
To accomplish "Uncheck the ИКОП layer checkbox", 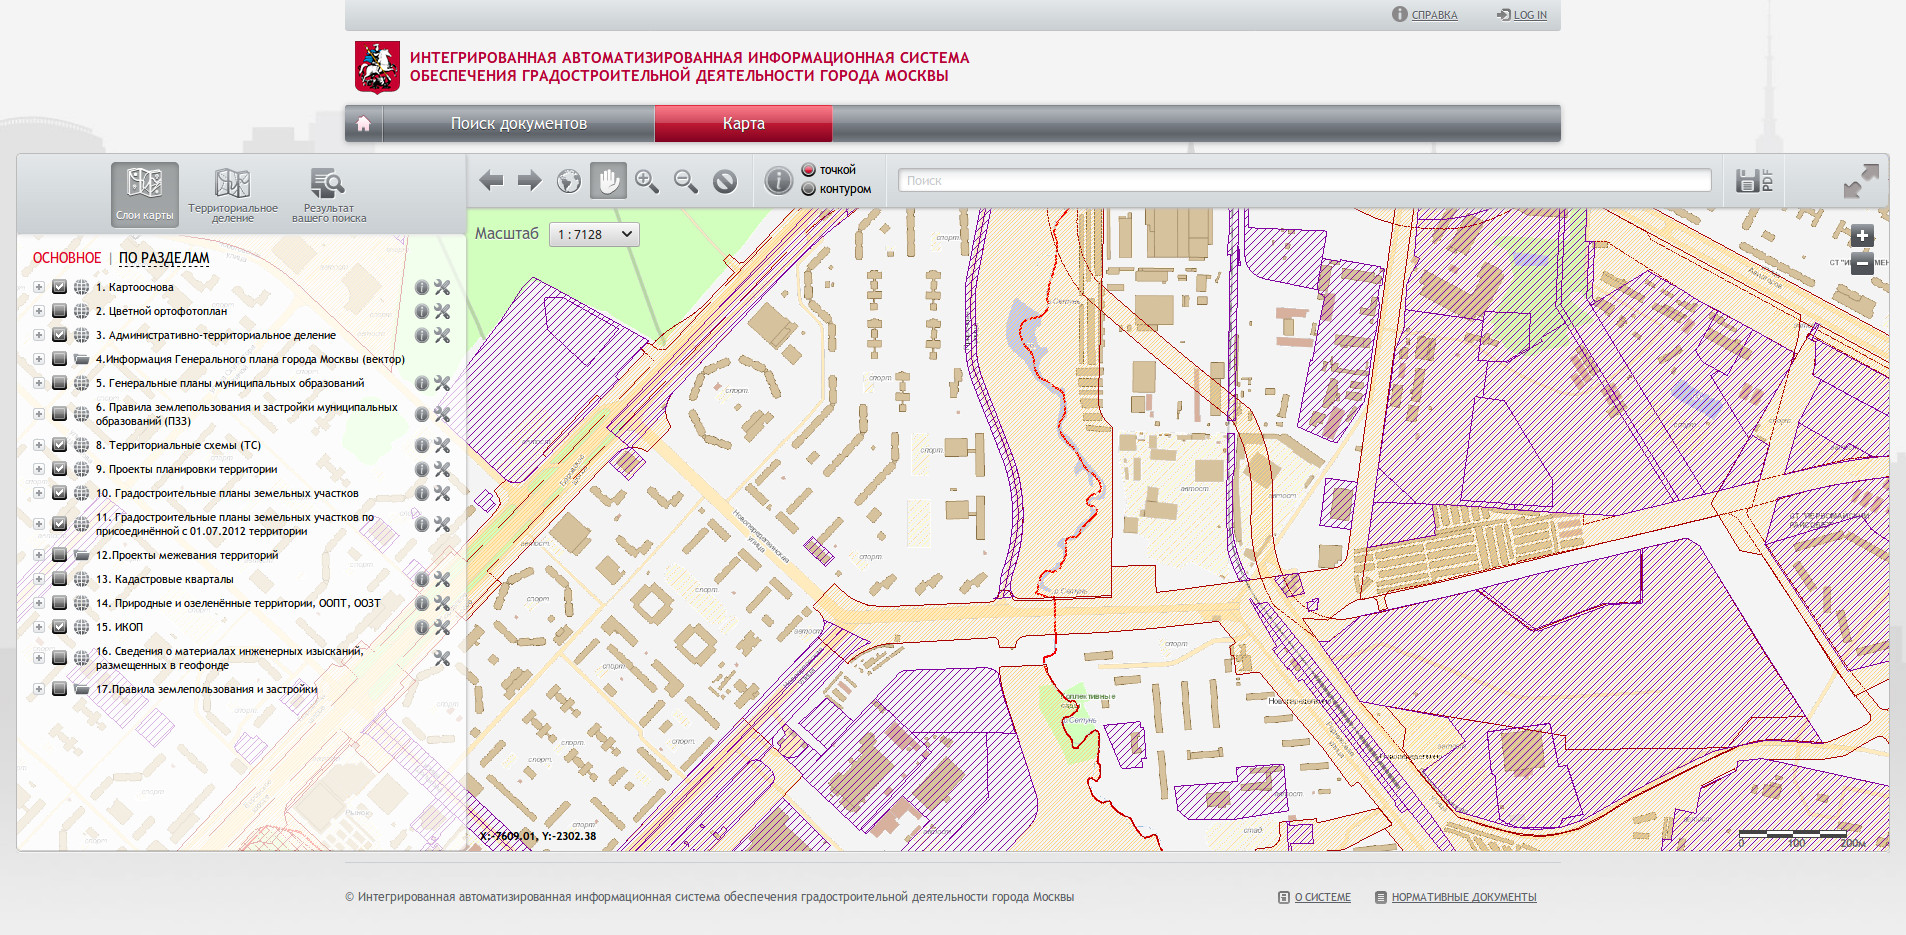I will point(60,628).
